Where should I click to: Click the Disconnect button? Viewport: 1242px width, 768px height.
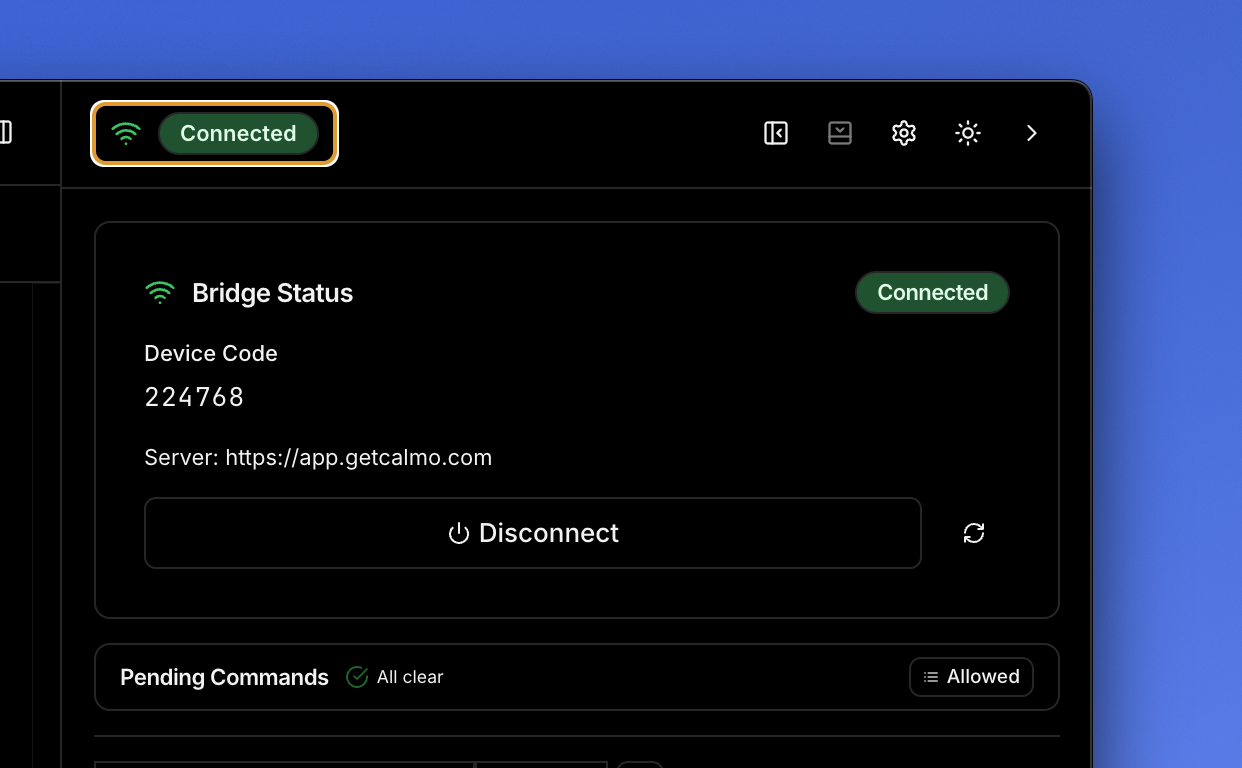(532, 533)
